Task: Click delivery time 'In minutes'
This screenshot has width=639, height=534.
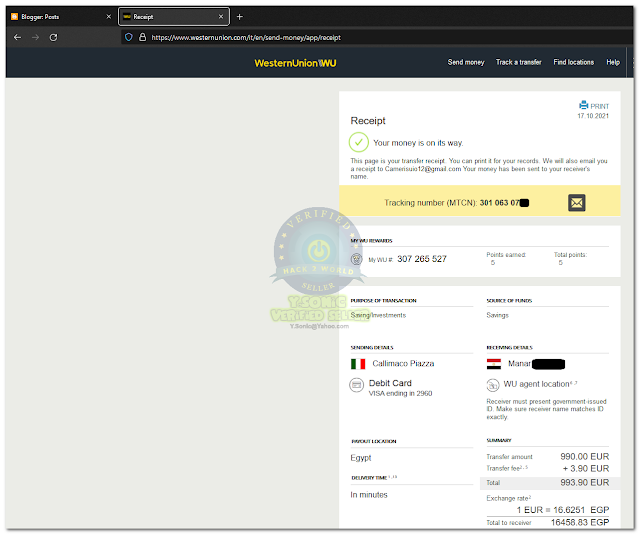Action: (369, 495)
